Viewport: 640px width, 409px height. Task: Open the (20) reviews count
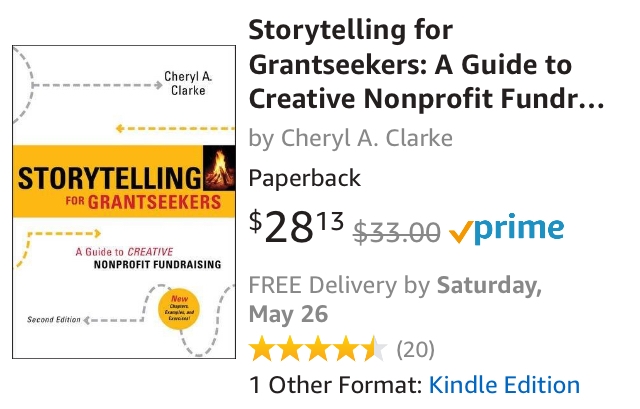point(415,349)
